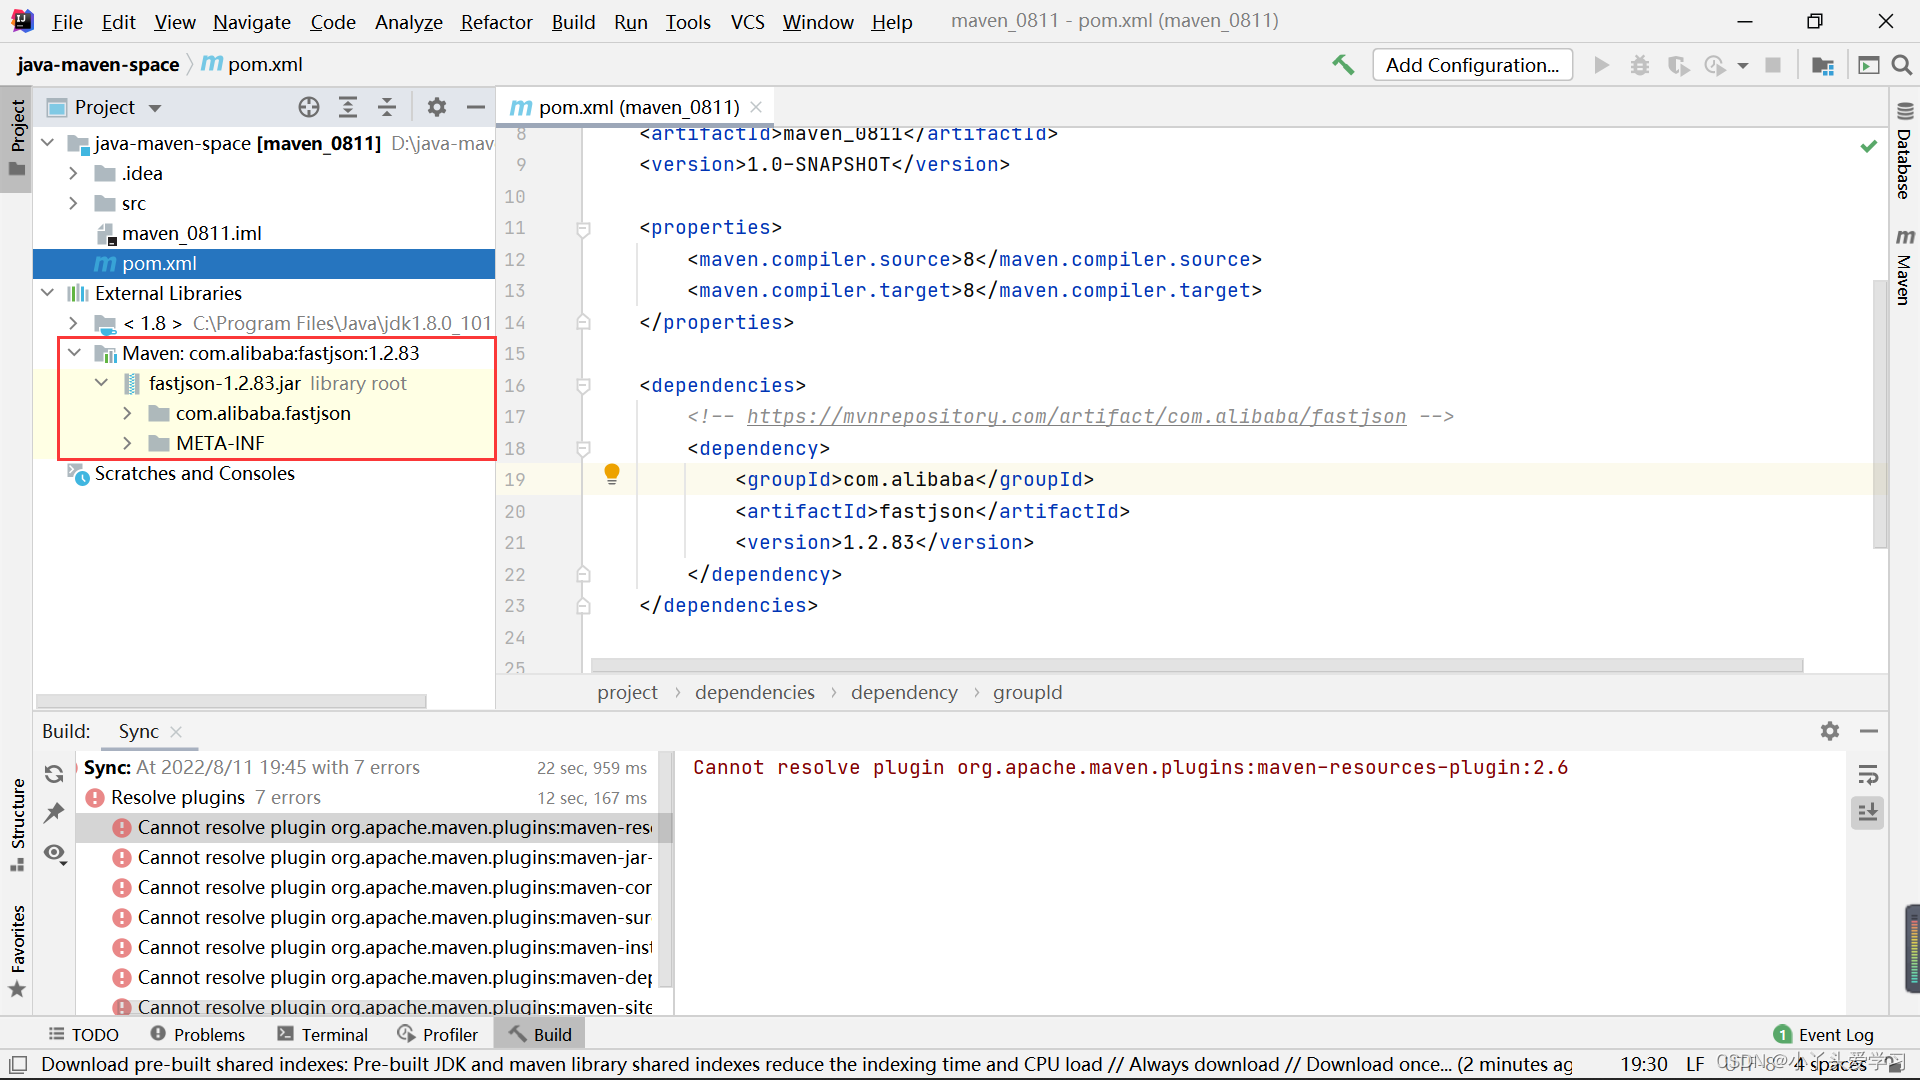This screenshot has height=1080, width=1920.
Task: Close the pom.xml editor tab
Action: coord(756,107)
